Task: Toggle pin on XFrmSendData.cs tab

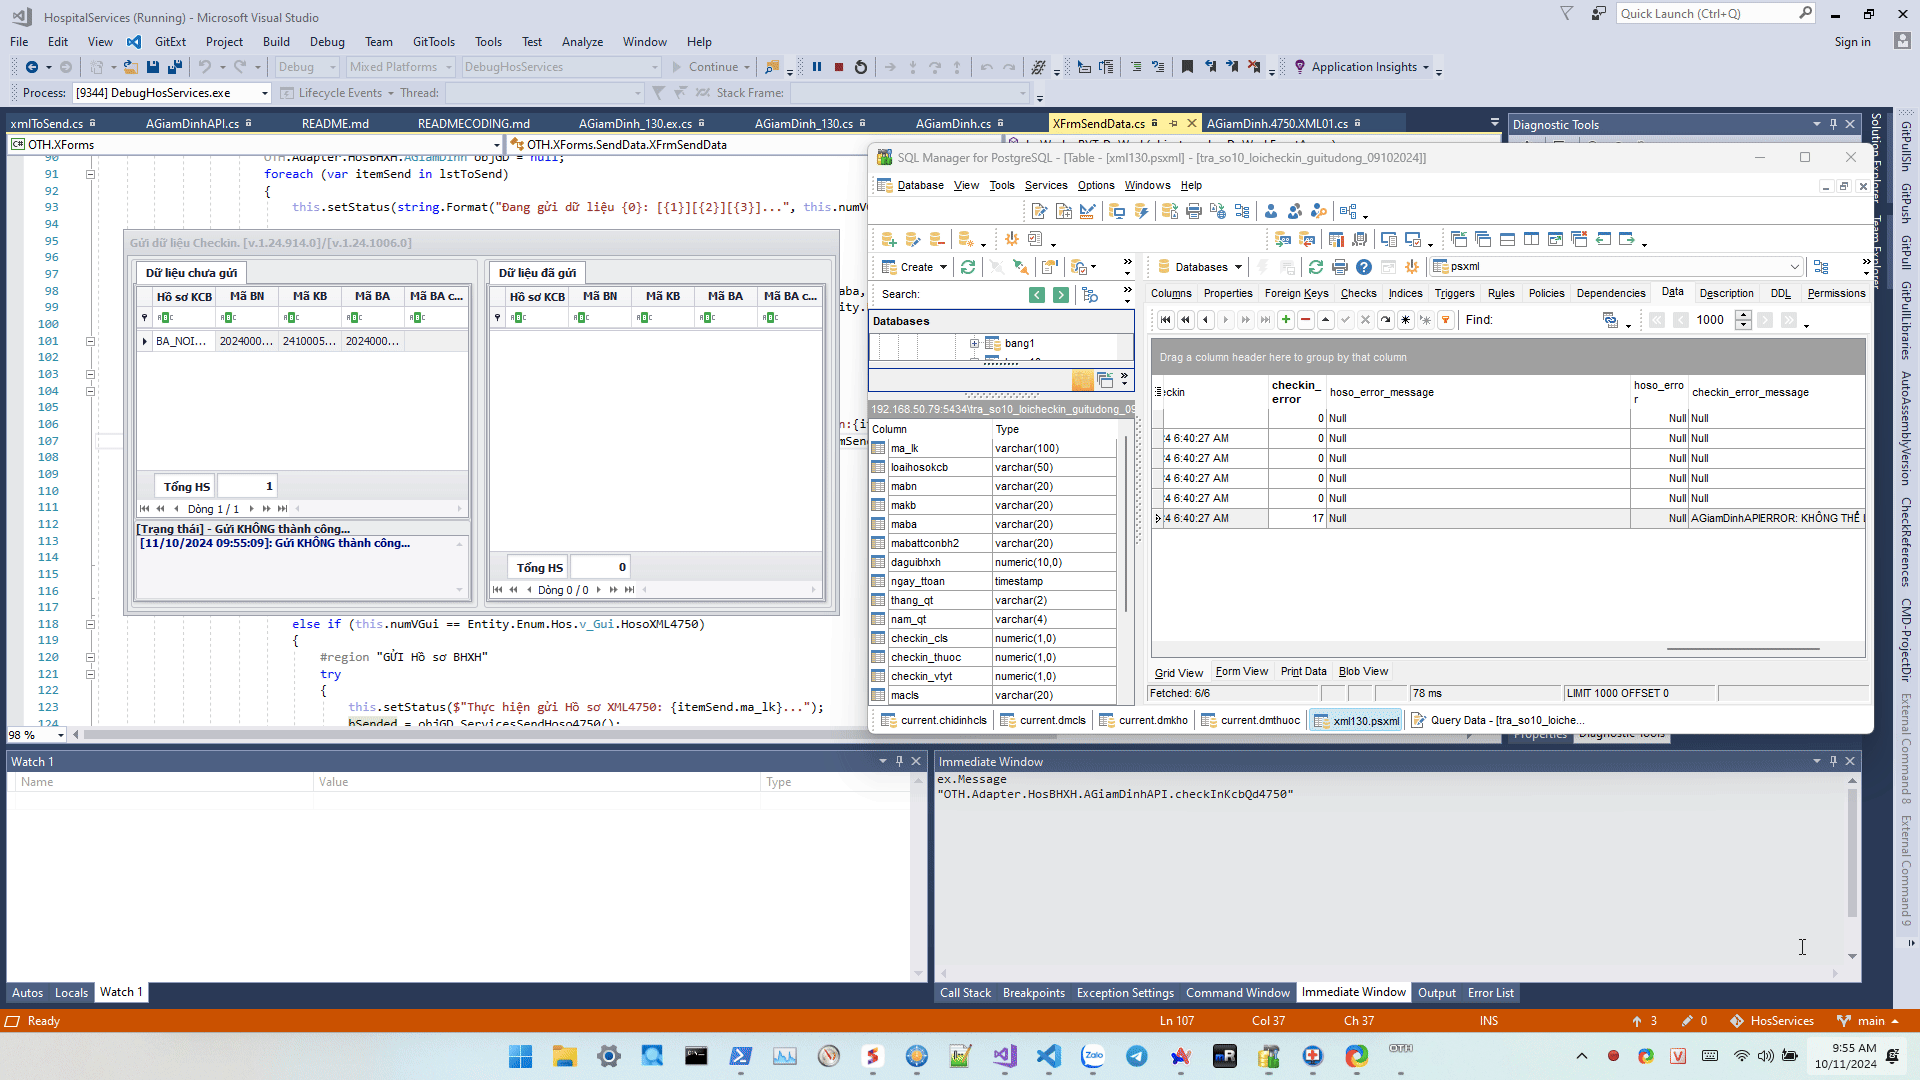Action: click(1173, 124)
